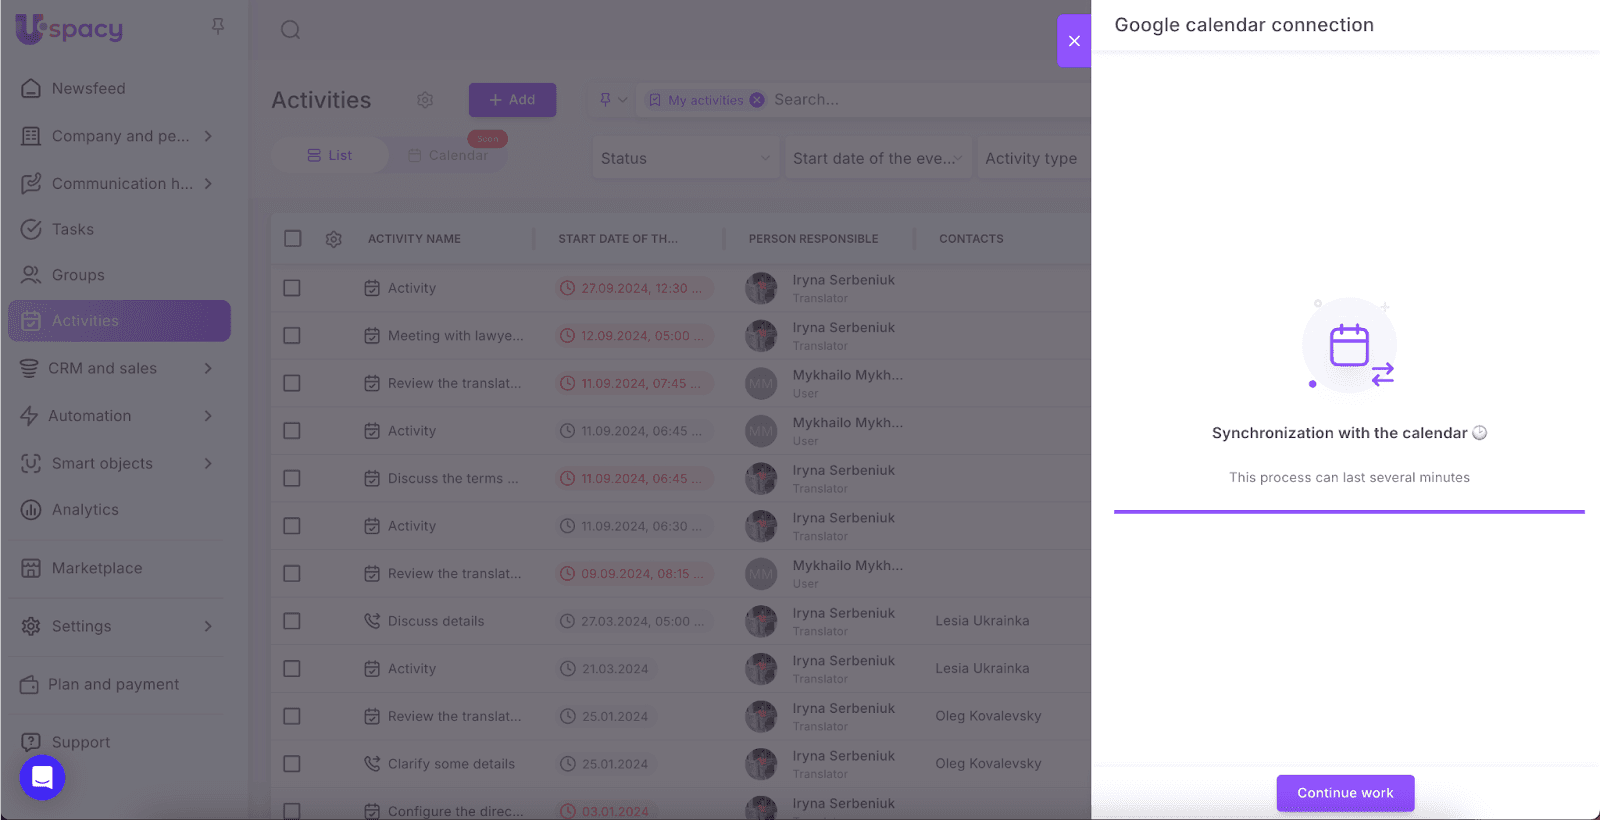The image size is (1600, 820).
Task: Click Iryna Serbeniuk avatar in first row
Action: (x=761, y=288)
